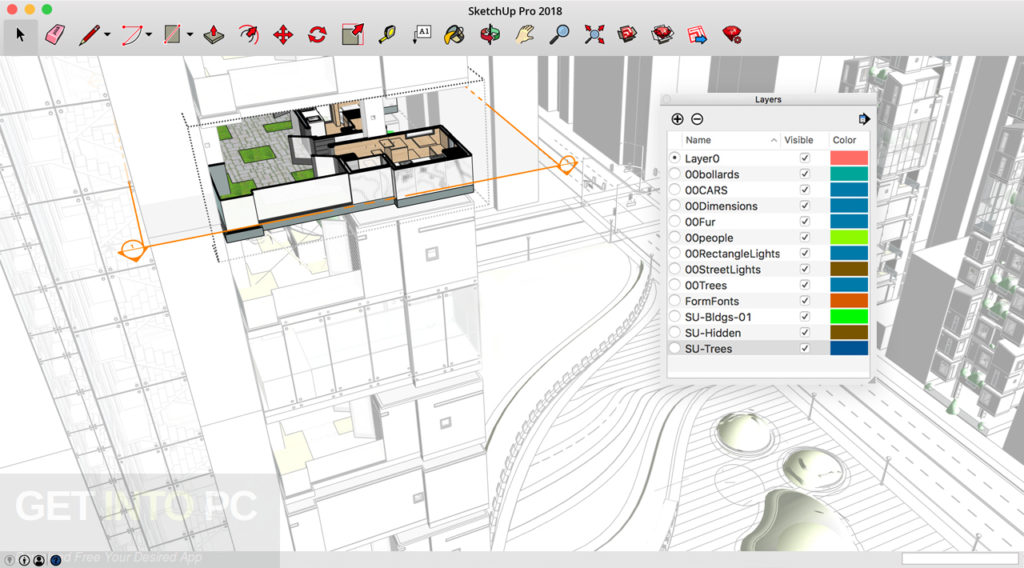The width and height of the screenshot is (1024, 568).
Task: Click the Color column header
Action: 844,140
